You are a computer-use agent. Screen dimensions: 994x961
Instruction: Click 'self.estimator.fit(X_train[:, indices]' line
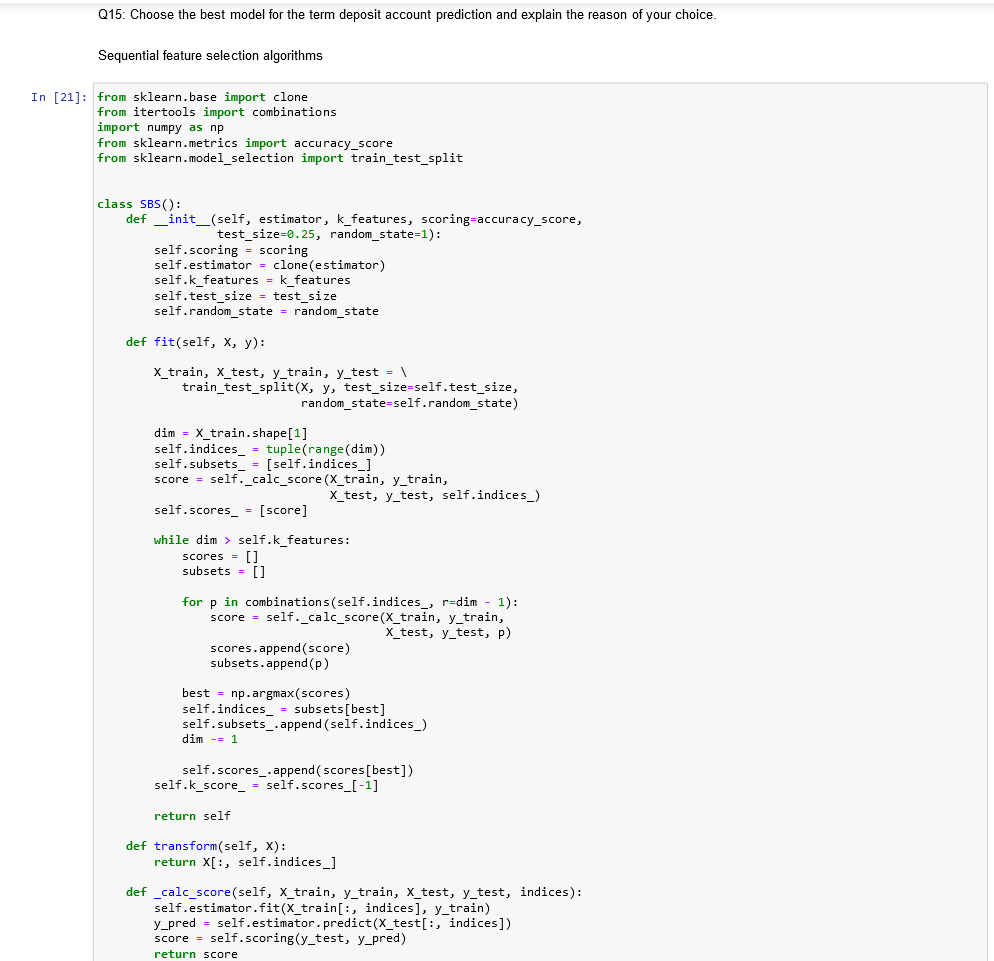pyautogui.click(x=322, y=908)
